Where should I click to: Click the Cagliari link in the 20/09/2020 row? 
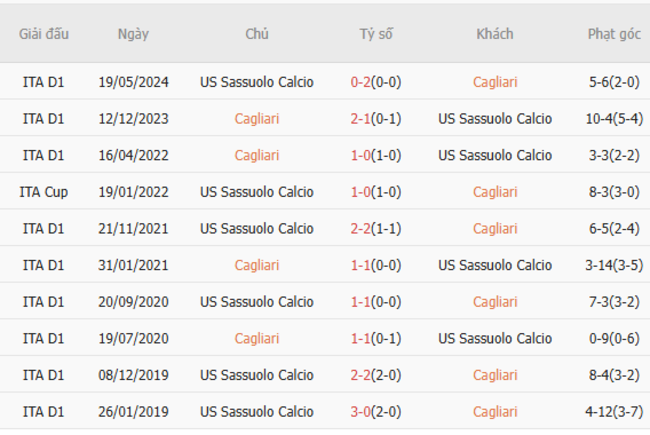495,301
